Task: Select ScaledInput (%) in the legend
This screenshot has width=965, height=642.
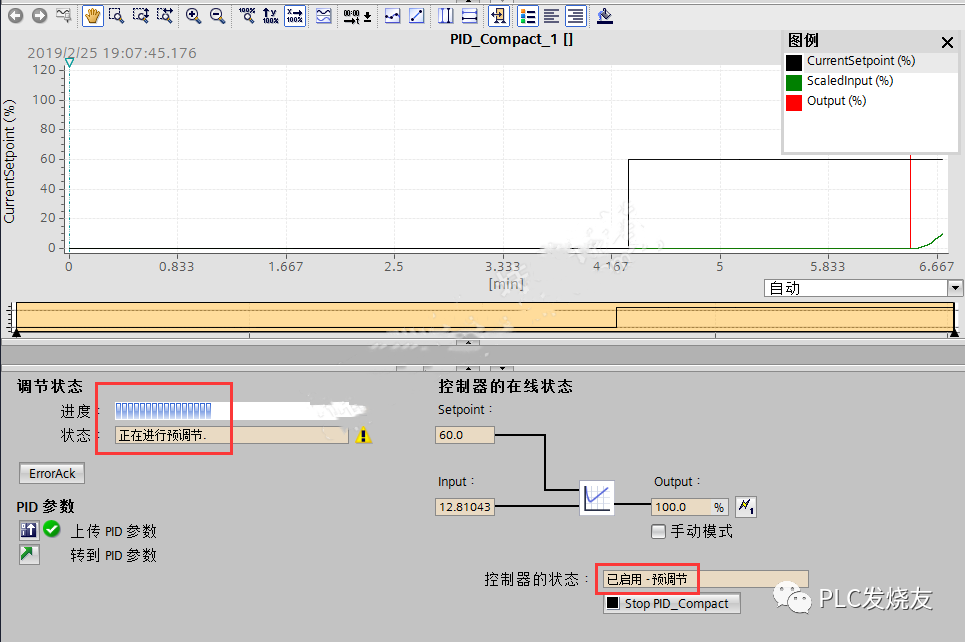Action: (849, 81)
